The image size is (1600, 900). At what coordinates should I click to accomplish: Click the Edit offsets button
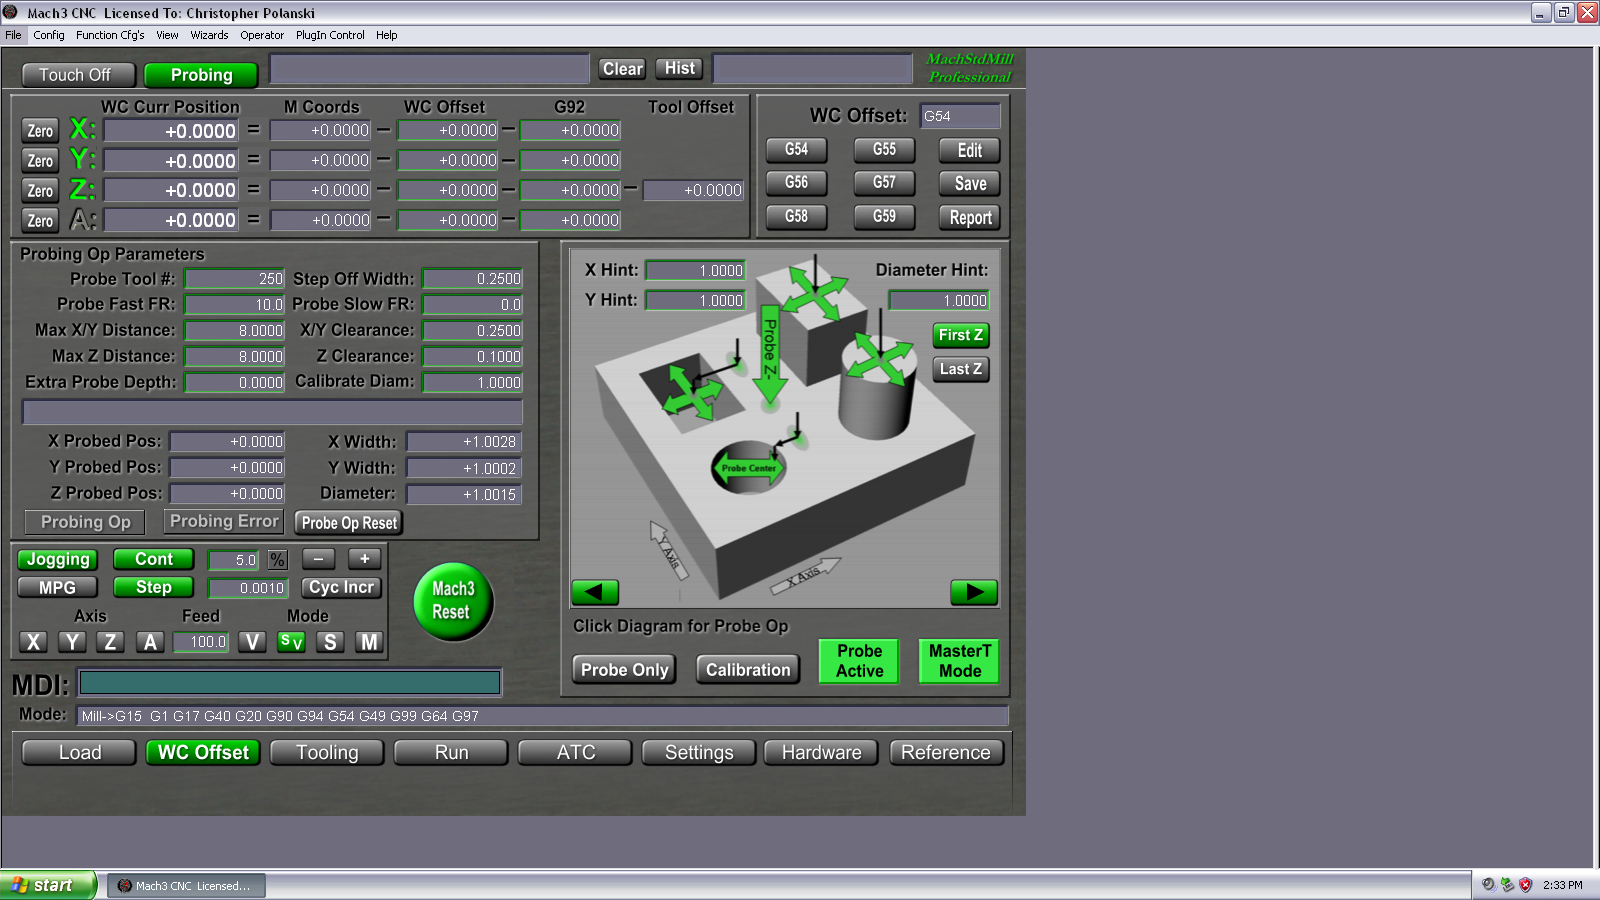point(970,151)
